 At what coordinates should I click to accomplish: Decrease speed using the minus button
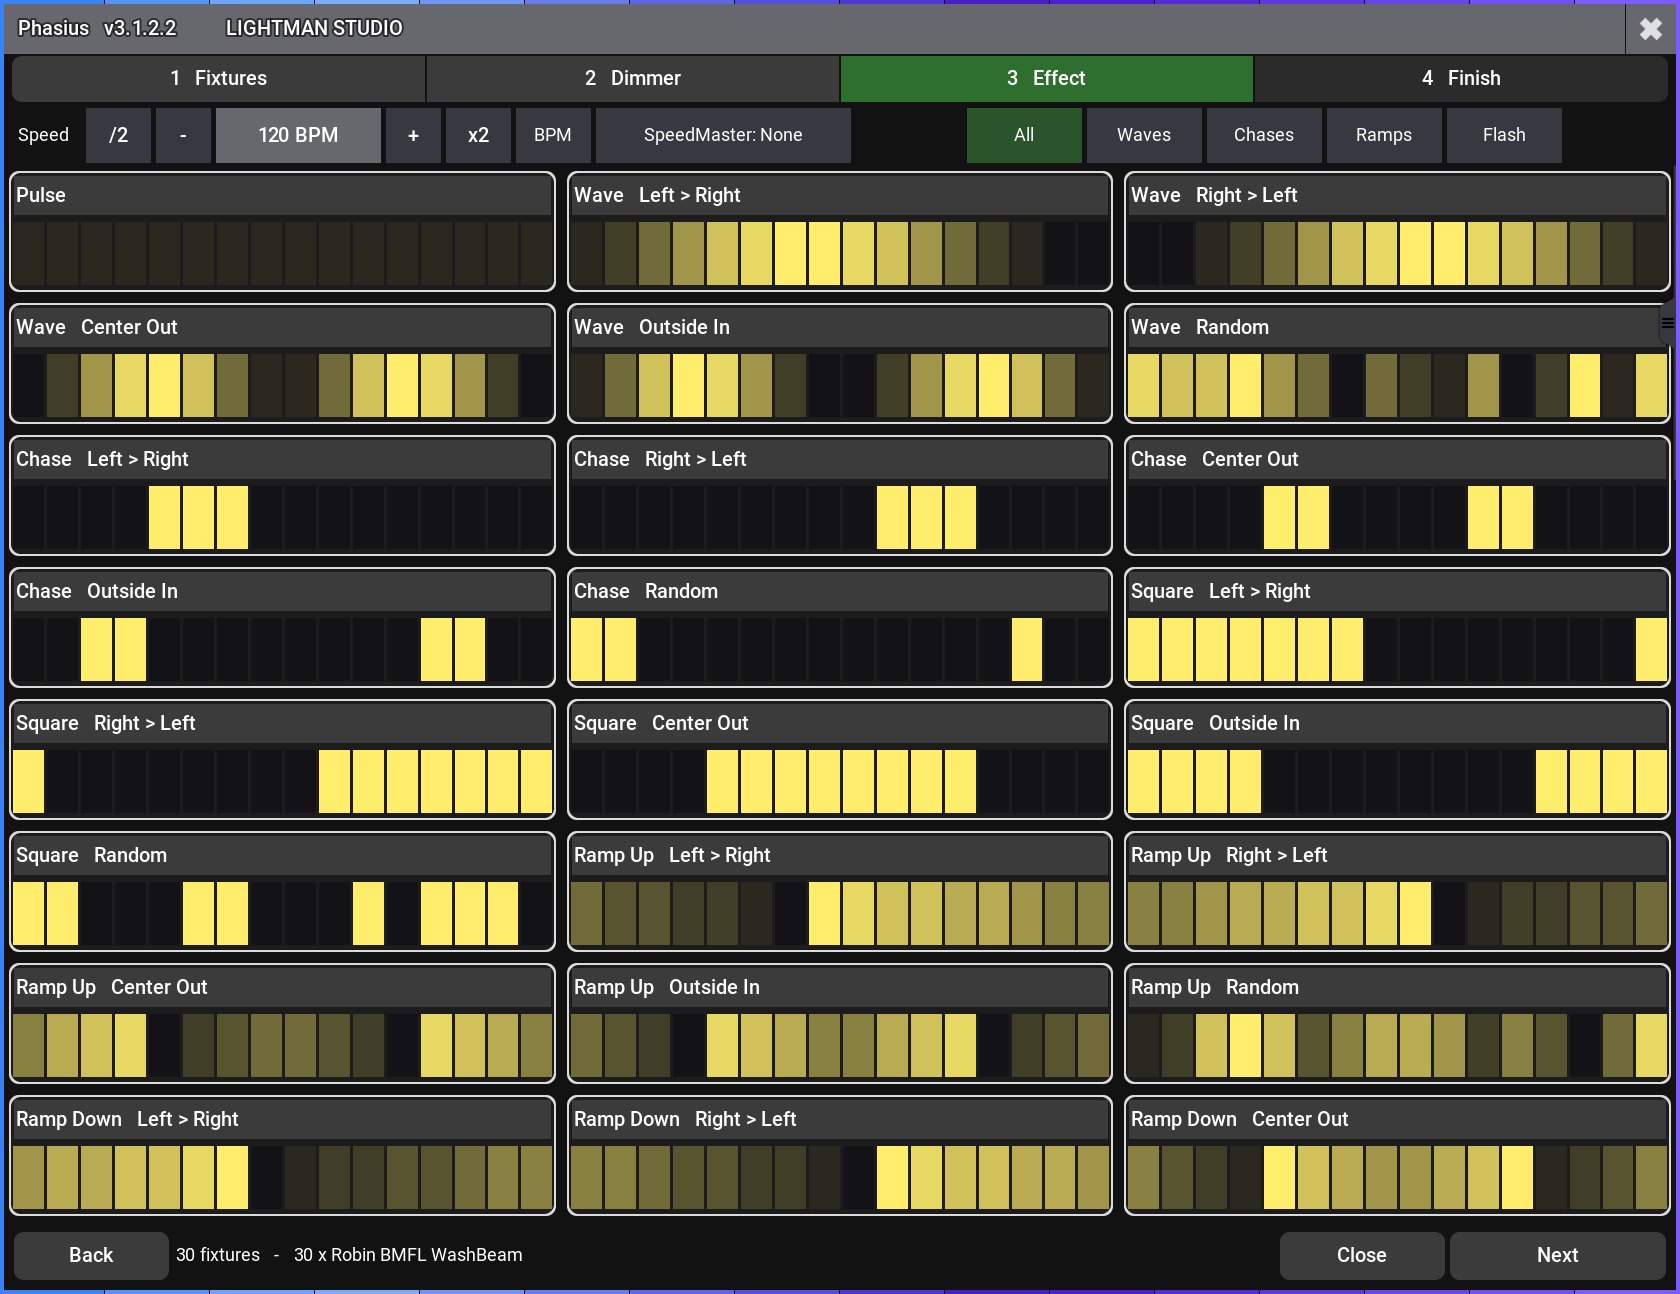point(183,135)
